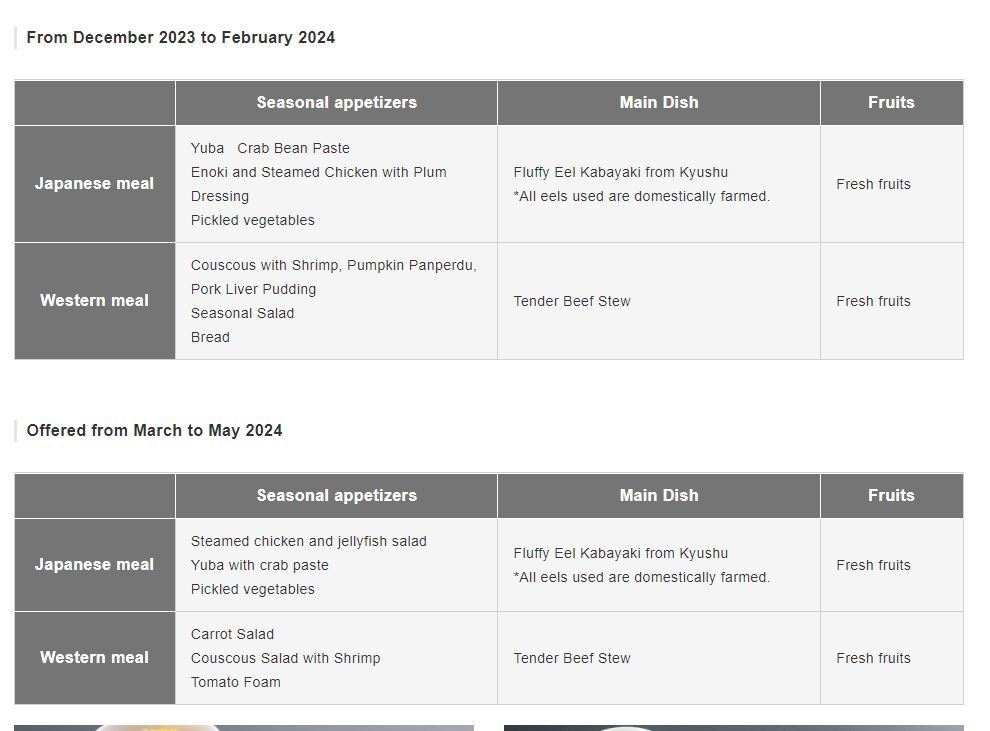Select 'Main Dish' header in first table

pos(659,102)
